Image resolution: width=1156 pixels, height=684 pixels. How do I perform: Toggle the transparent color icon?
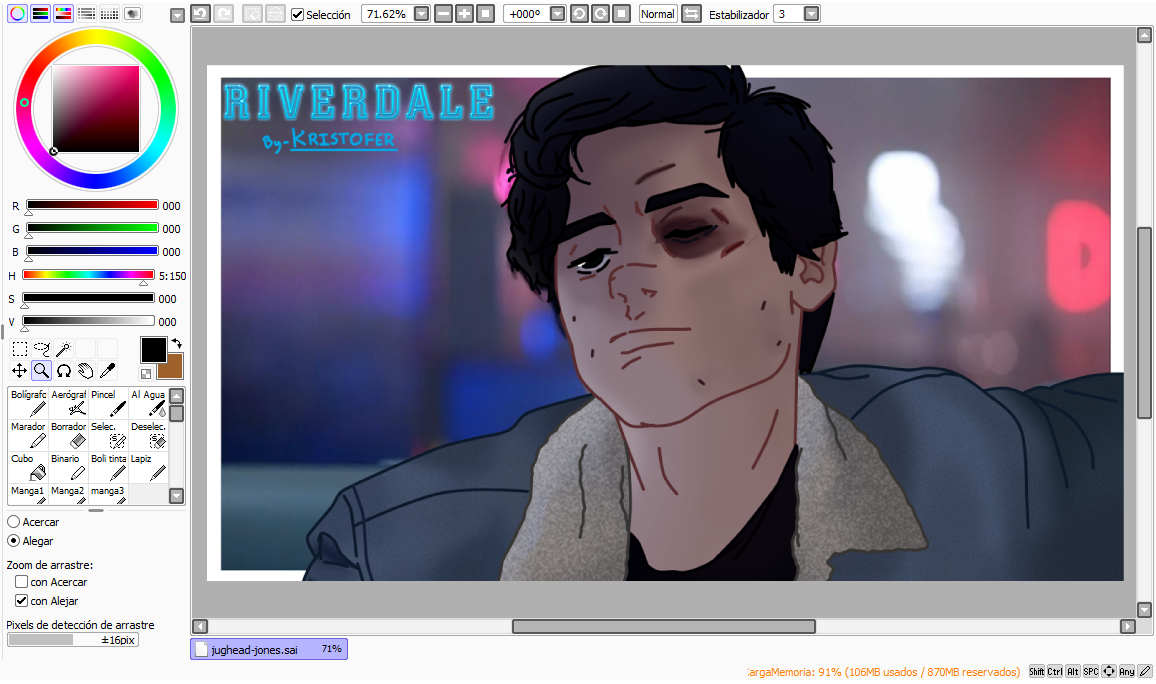146,374
